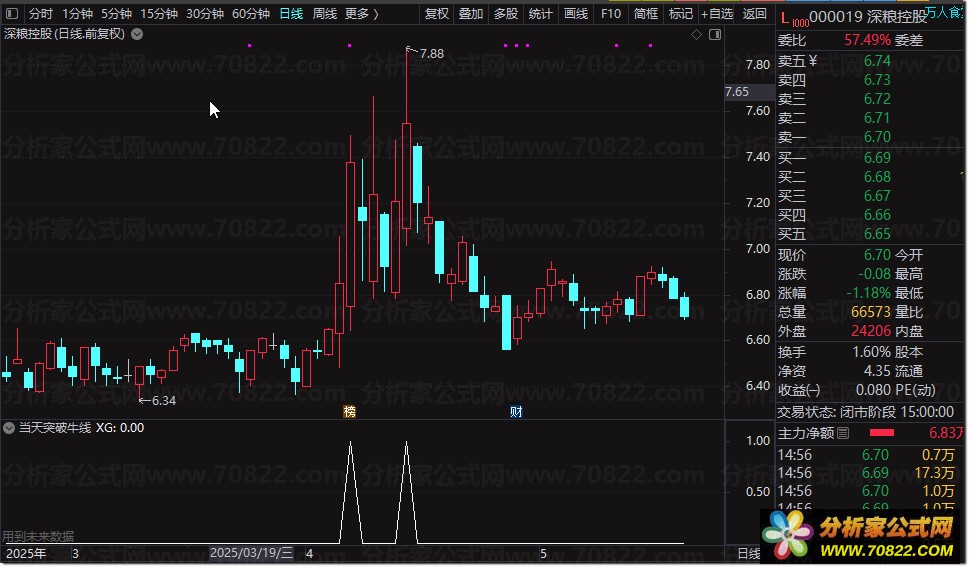Click the 17.3万 trade tick row
This screenshot has height=567, width=970.
coord(865,473)
